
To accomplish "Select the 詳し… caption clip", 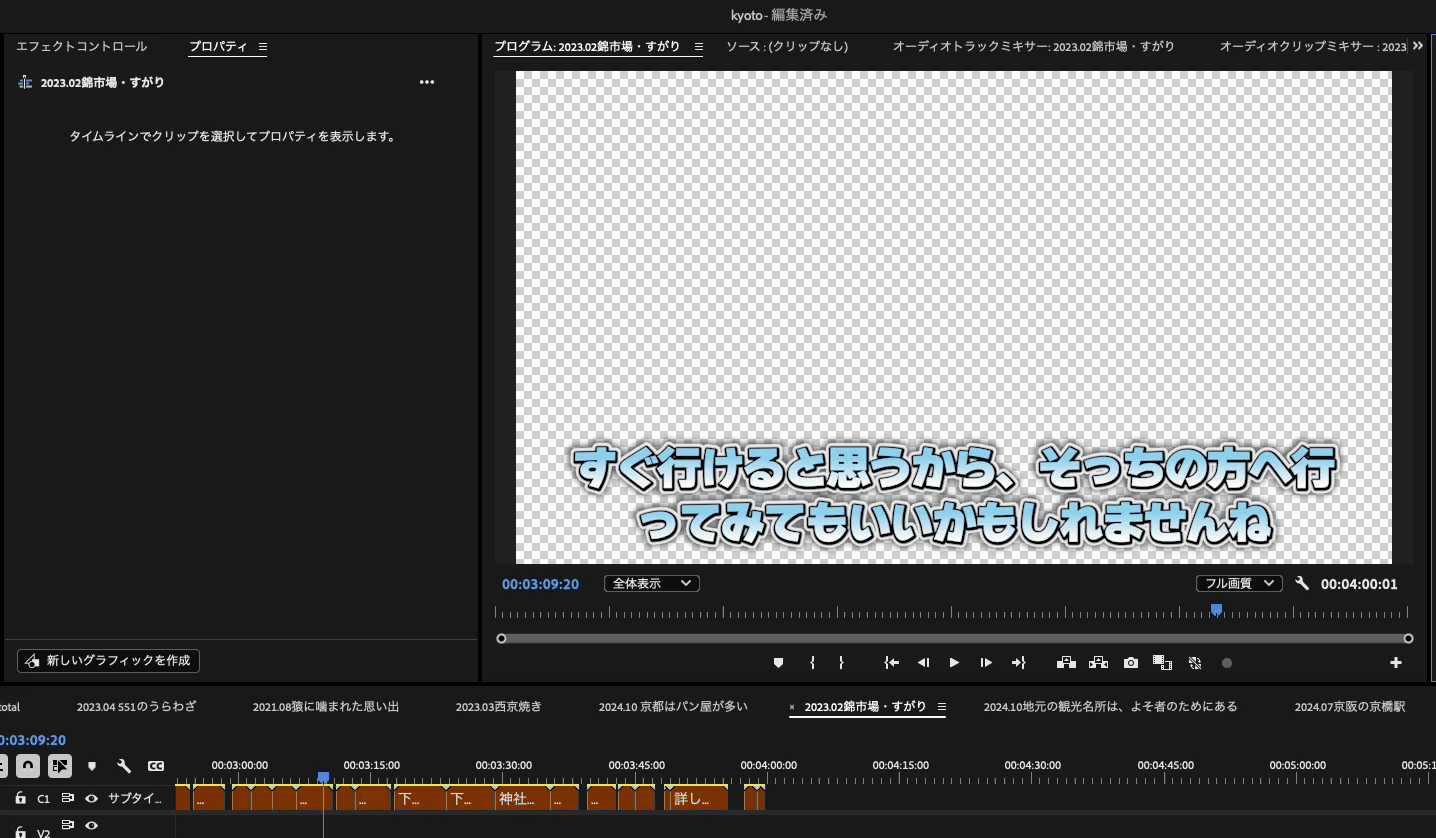I will click(x=698, y=799).
